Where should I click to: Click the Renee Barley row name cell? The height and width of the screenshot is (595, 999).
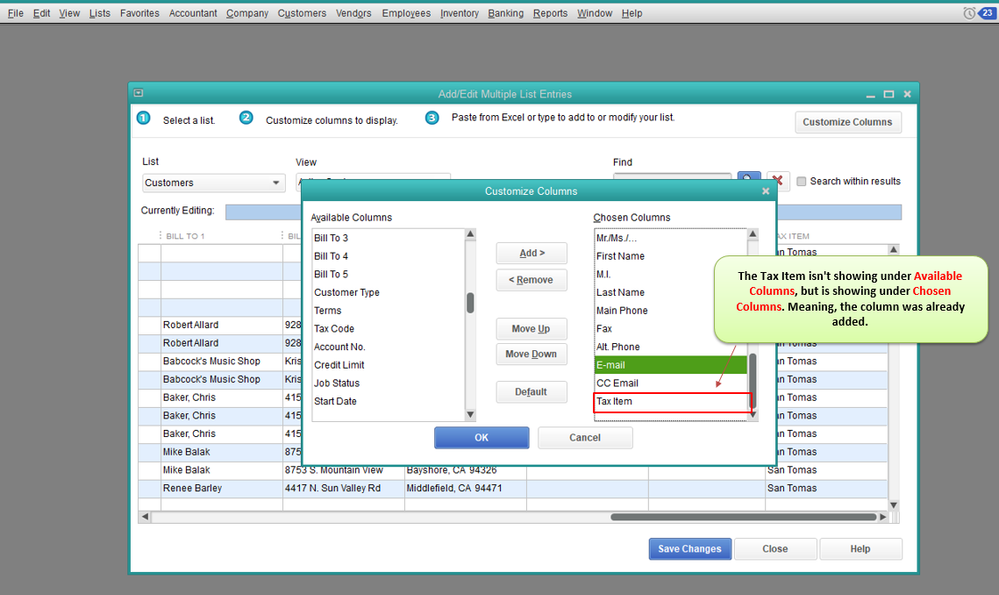221,488
